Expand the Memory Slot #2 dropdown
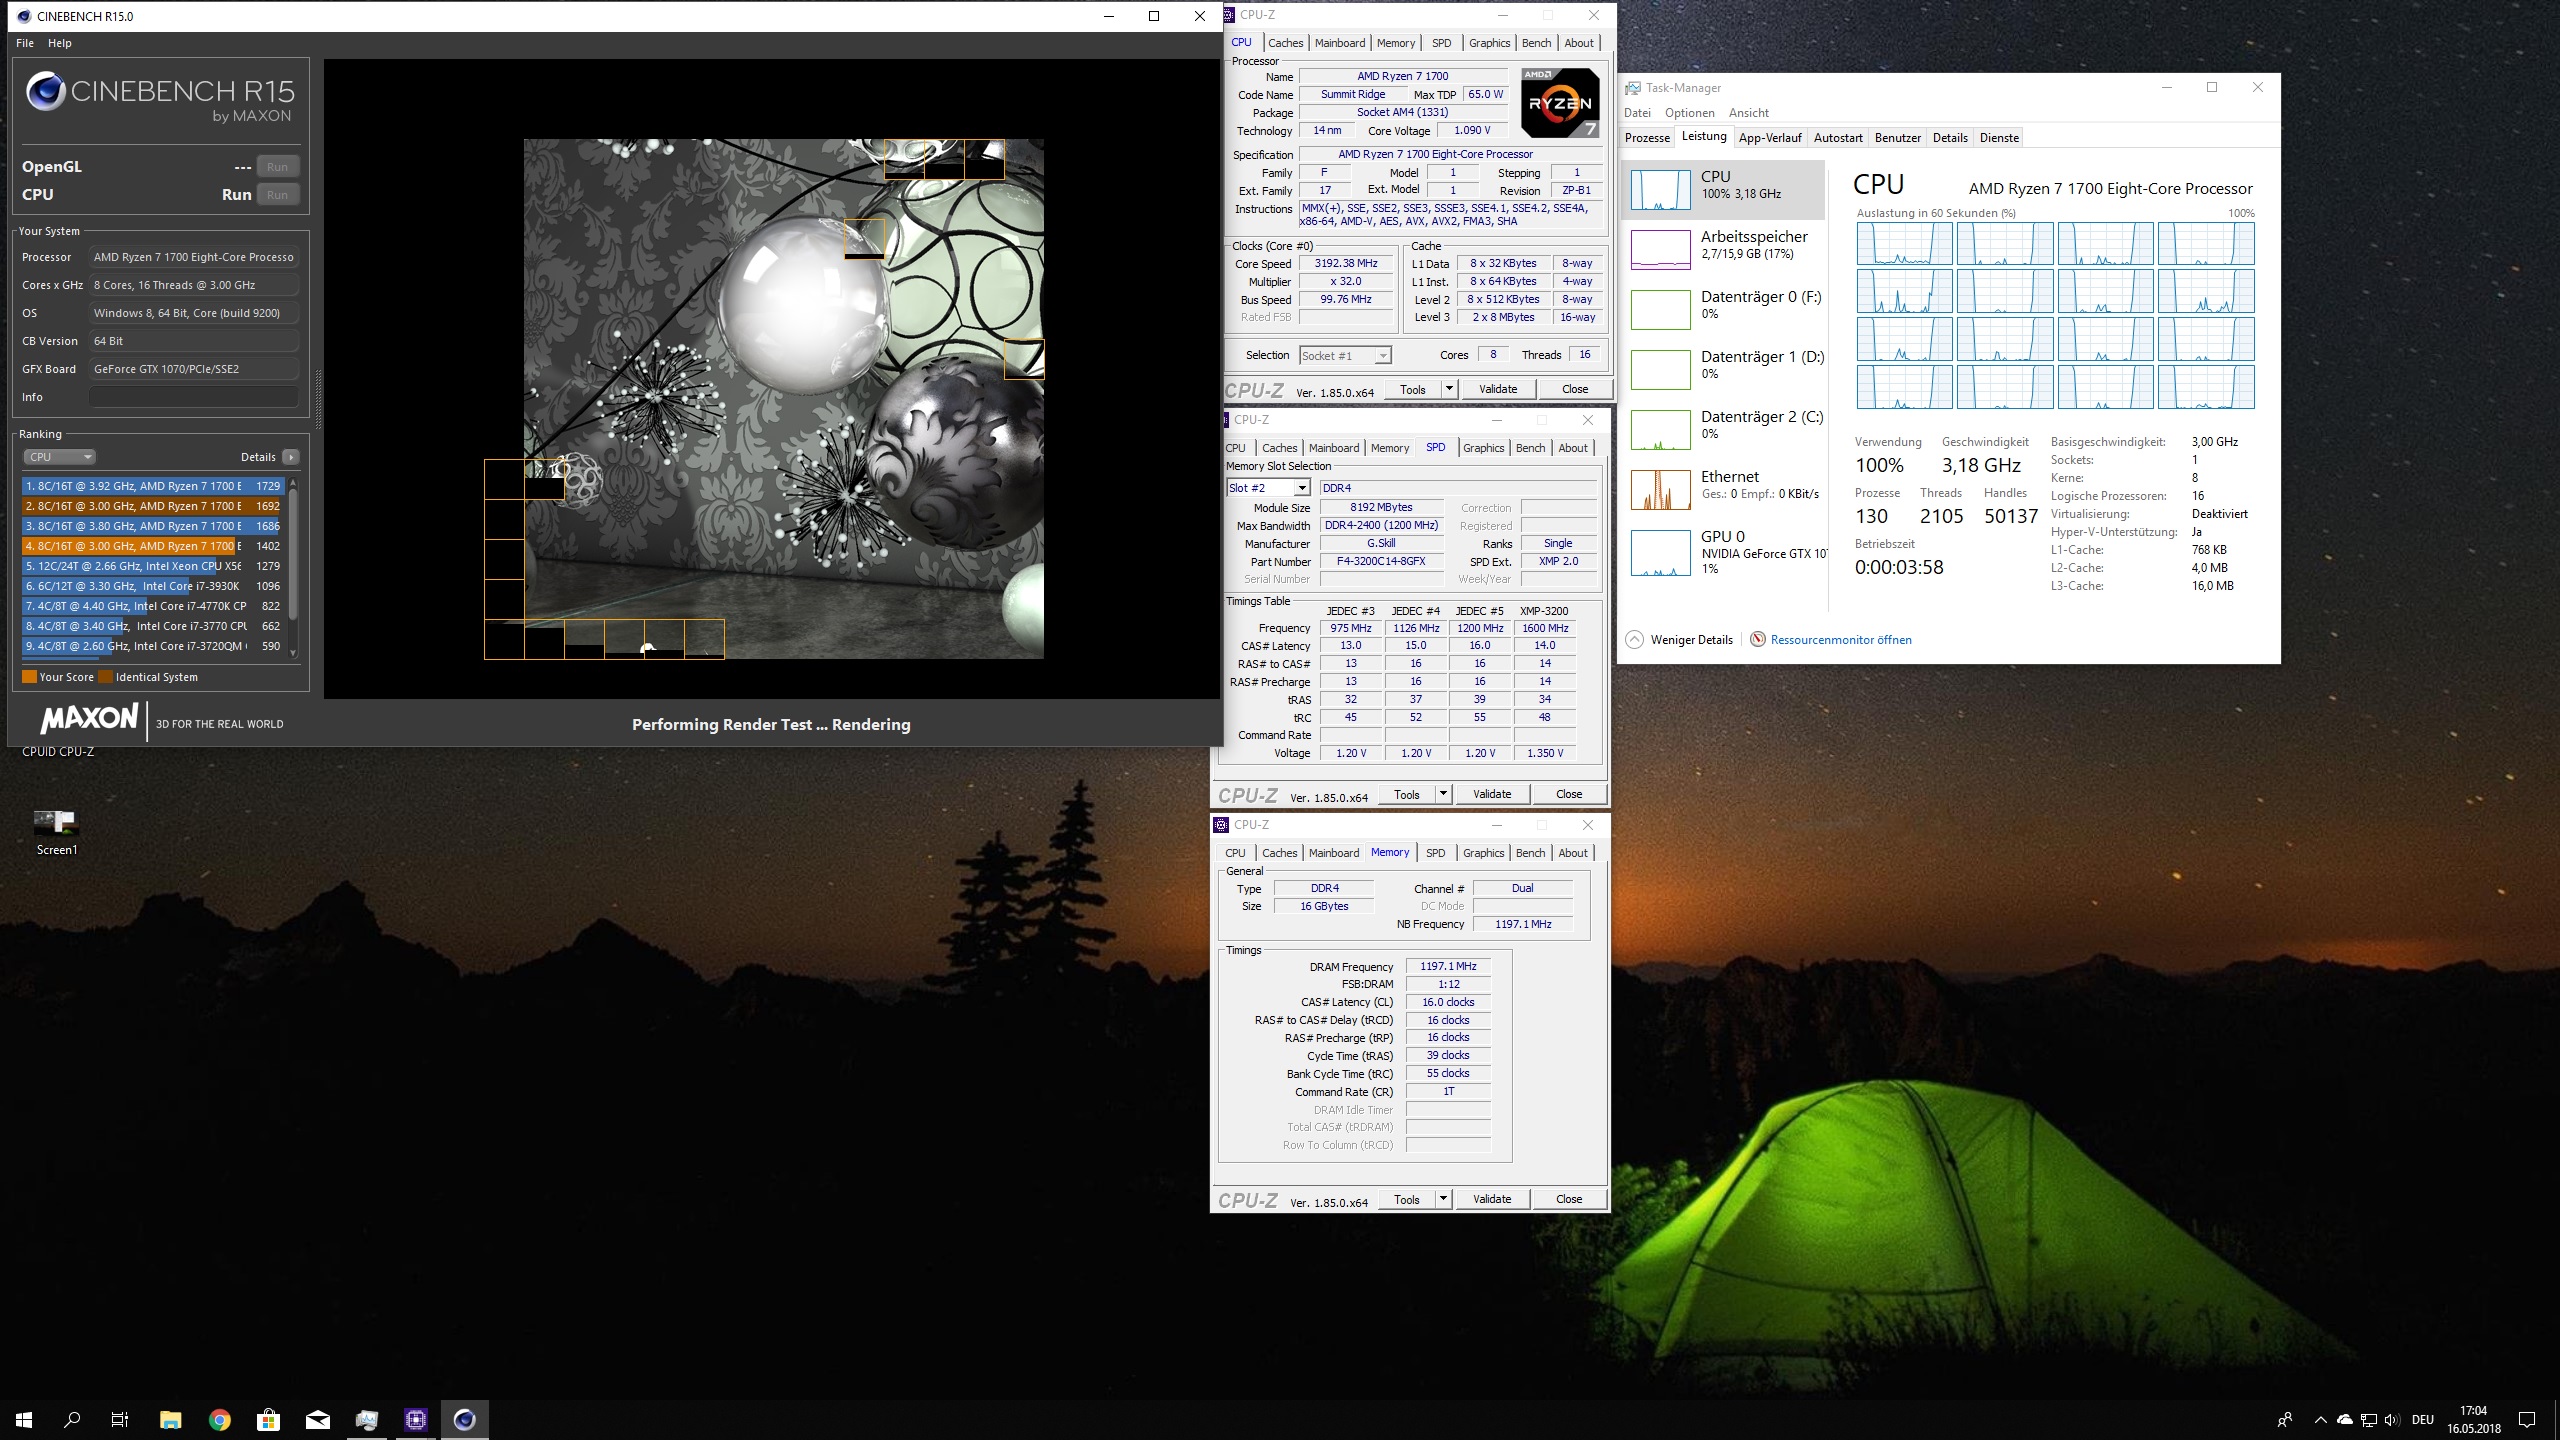Screen dimensions: 2560x1440 coord(1301,488)
